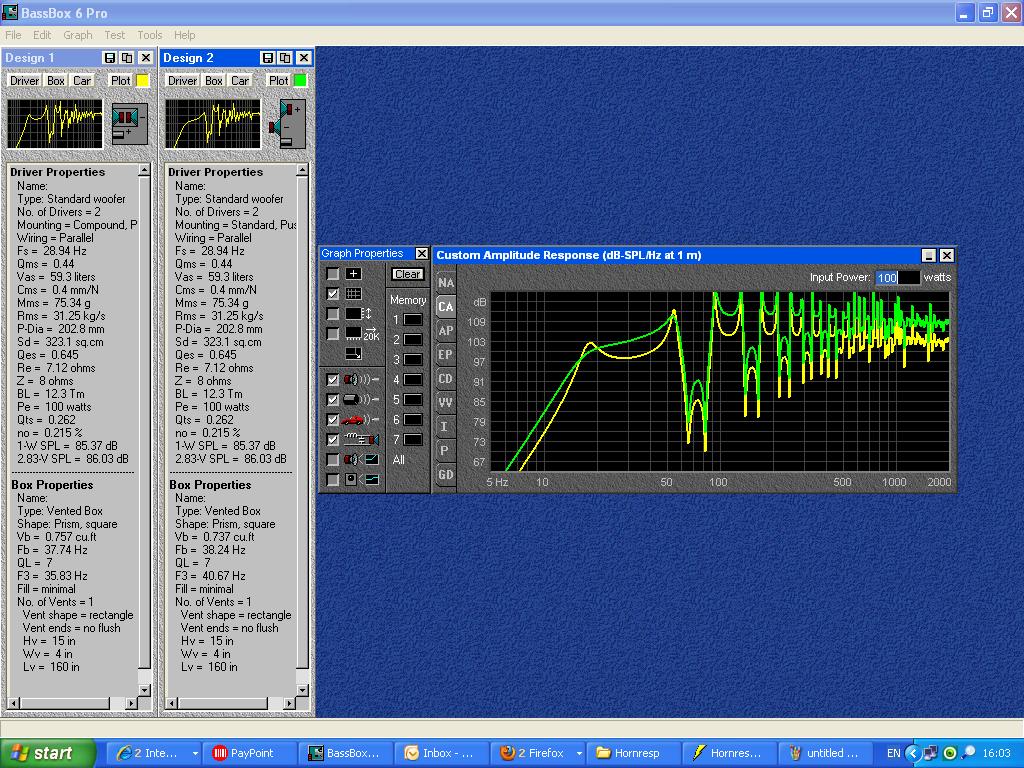The width and height of the screenshot is (1024, 768).
Task: Enable the speaker acoustic data checkbox
Action: click(333, 460)
